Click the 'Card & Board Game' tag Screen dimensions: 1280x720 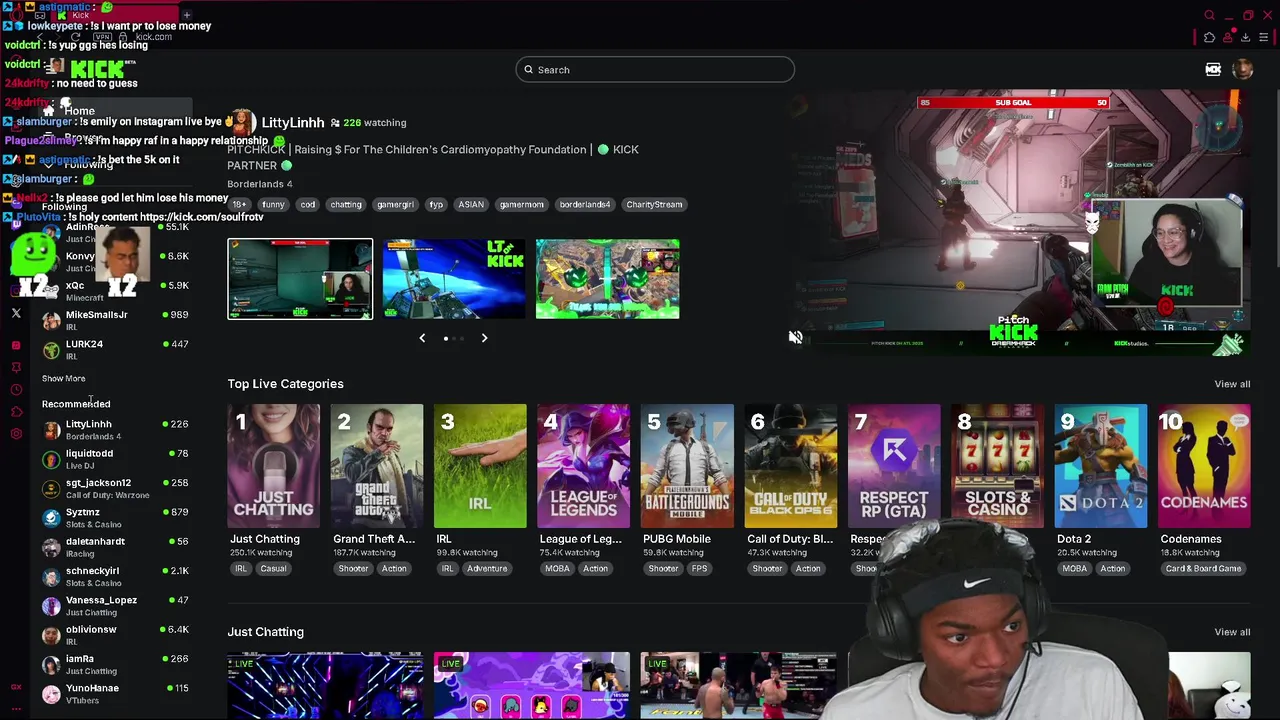[x=1203, y=568]
